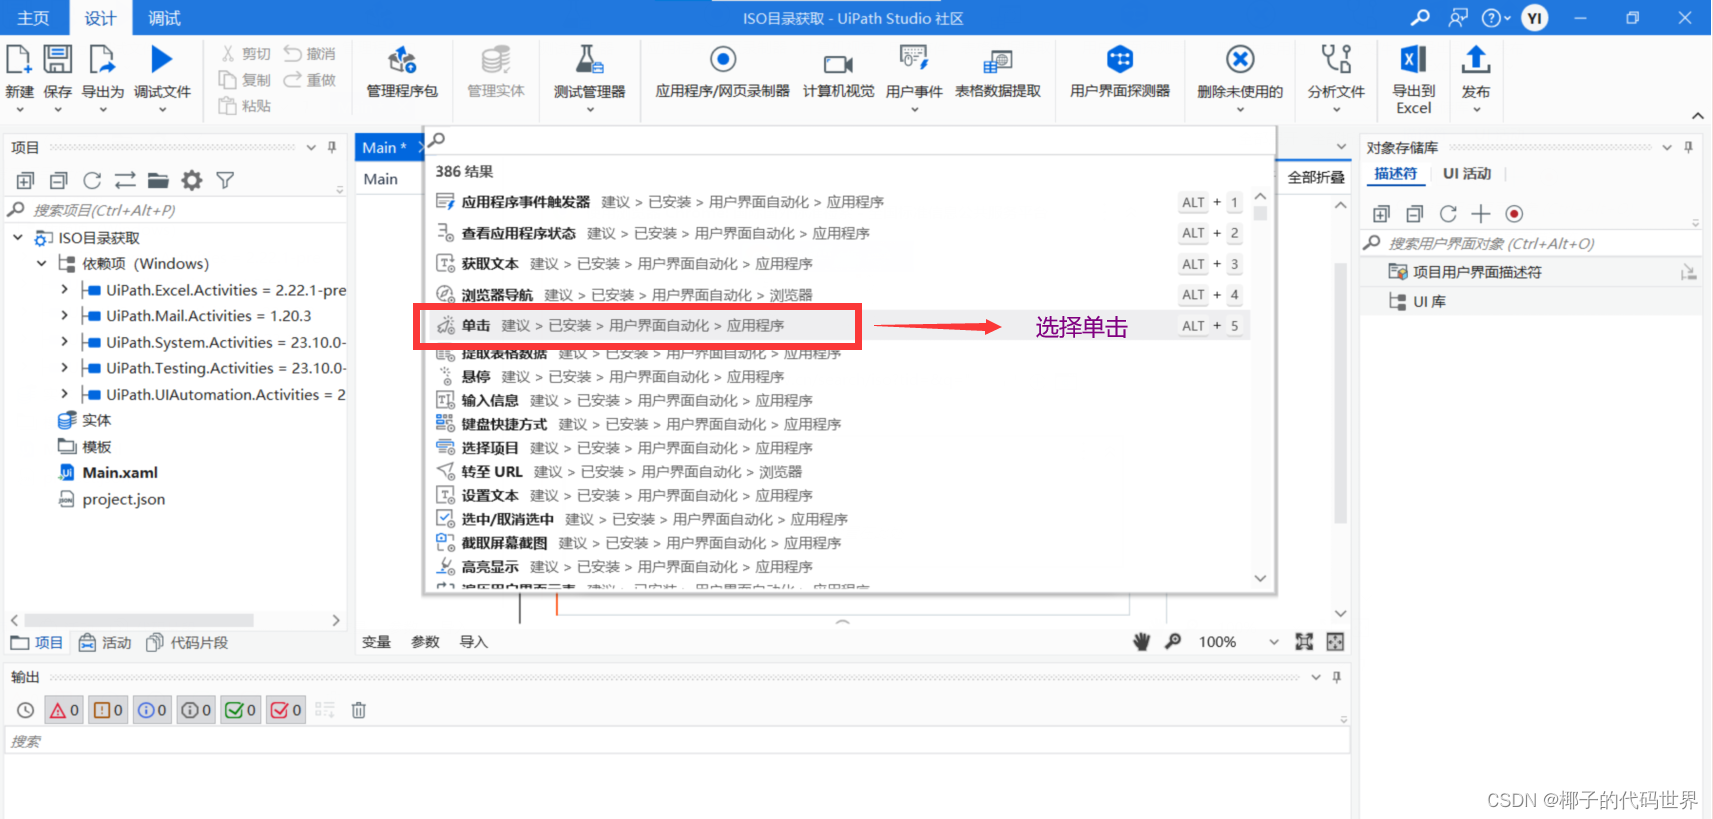Open 测试管理器 test manager

tap(590, 60)
